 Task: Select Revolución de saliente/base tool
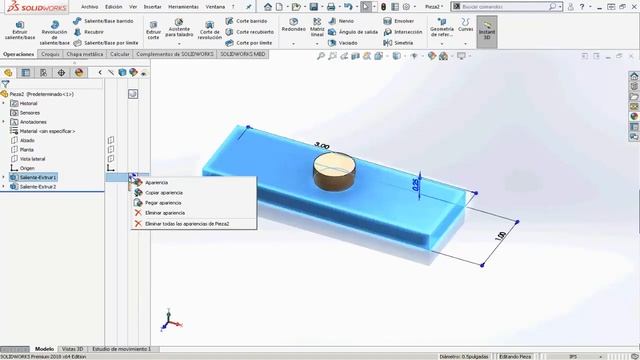(54, 33)
